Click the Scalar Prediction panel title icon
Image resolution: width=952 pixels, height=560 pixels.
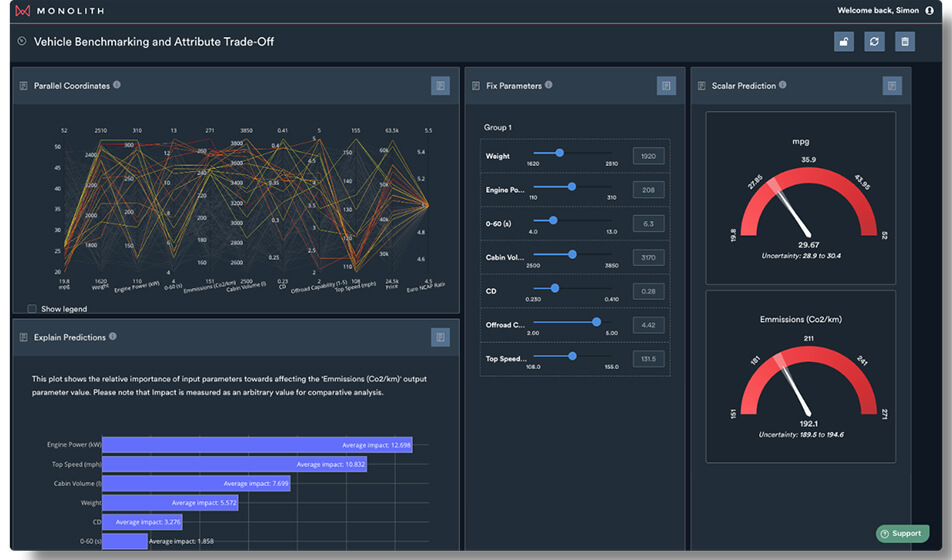701,86
